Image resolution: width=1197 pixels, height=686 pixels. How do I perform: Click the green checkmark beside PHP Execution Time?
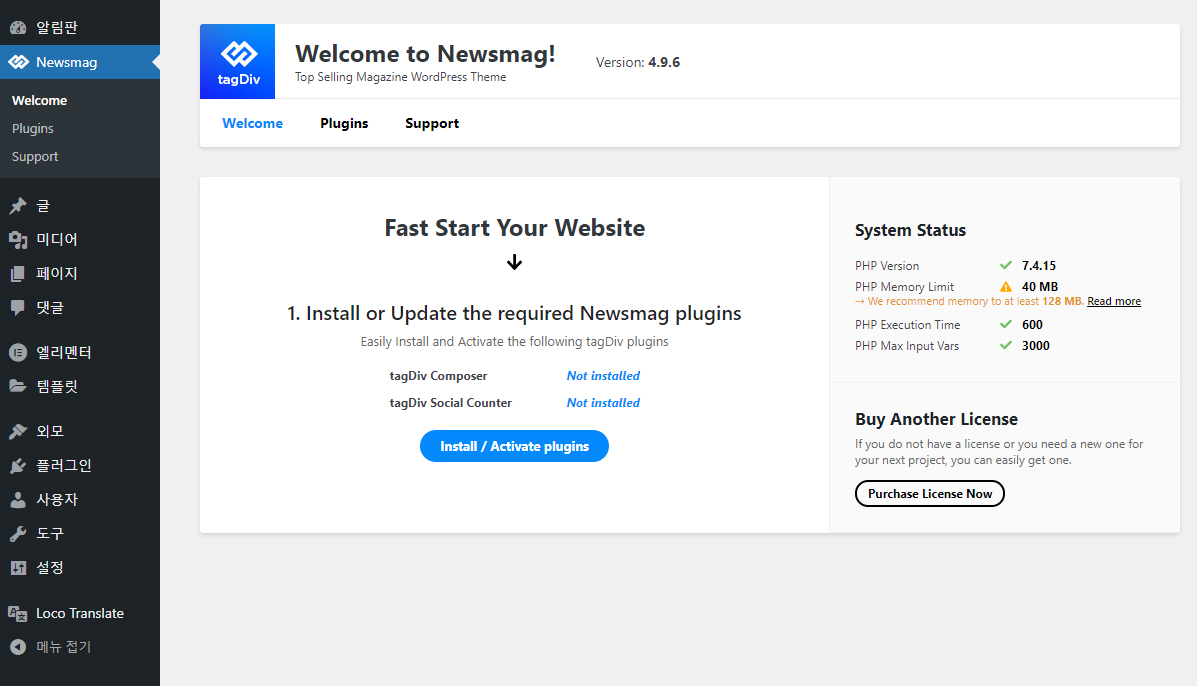(x=1006, y=324)
